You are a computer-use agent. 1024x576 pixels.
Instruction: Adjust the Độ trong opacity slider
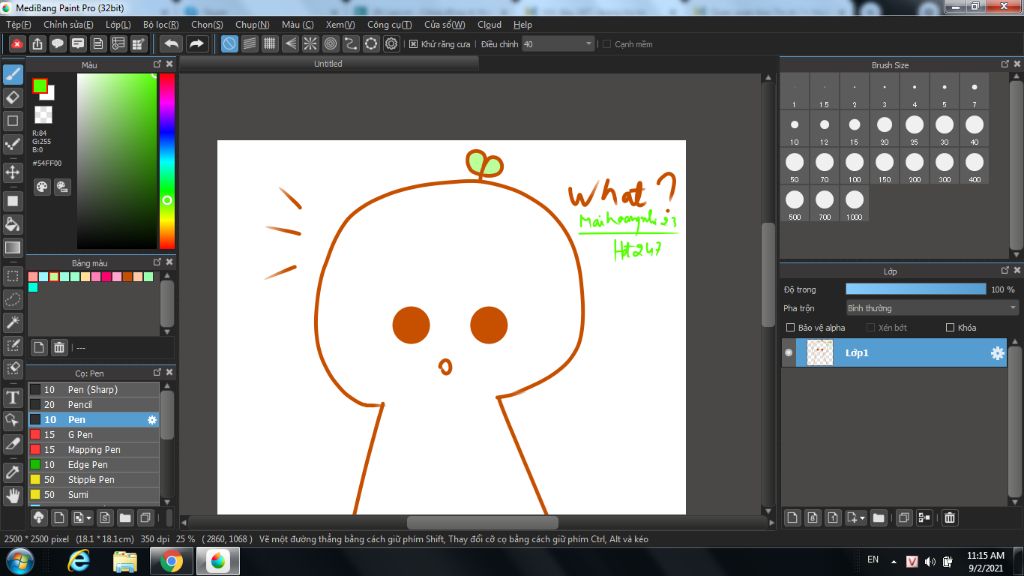[916, 289]
